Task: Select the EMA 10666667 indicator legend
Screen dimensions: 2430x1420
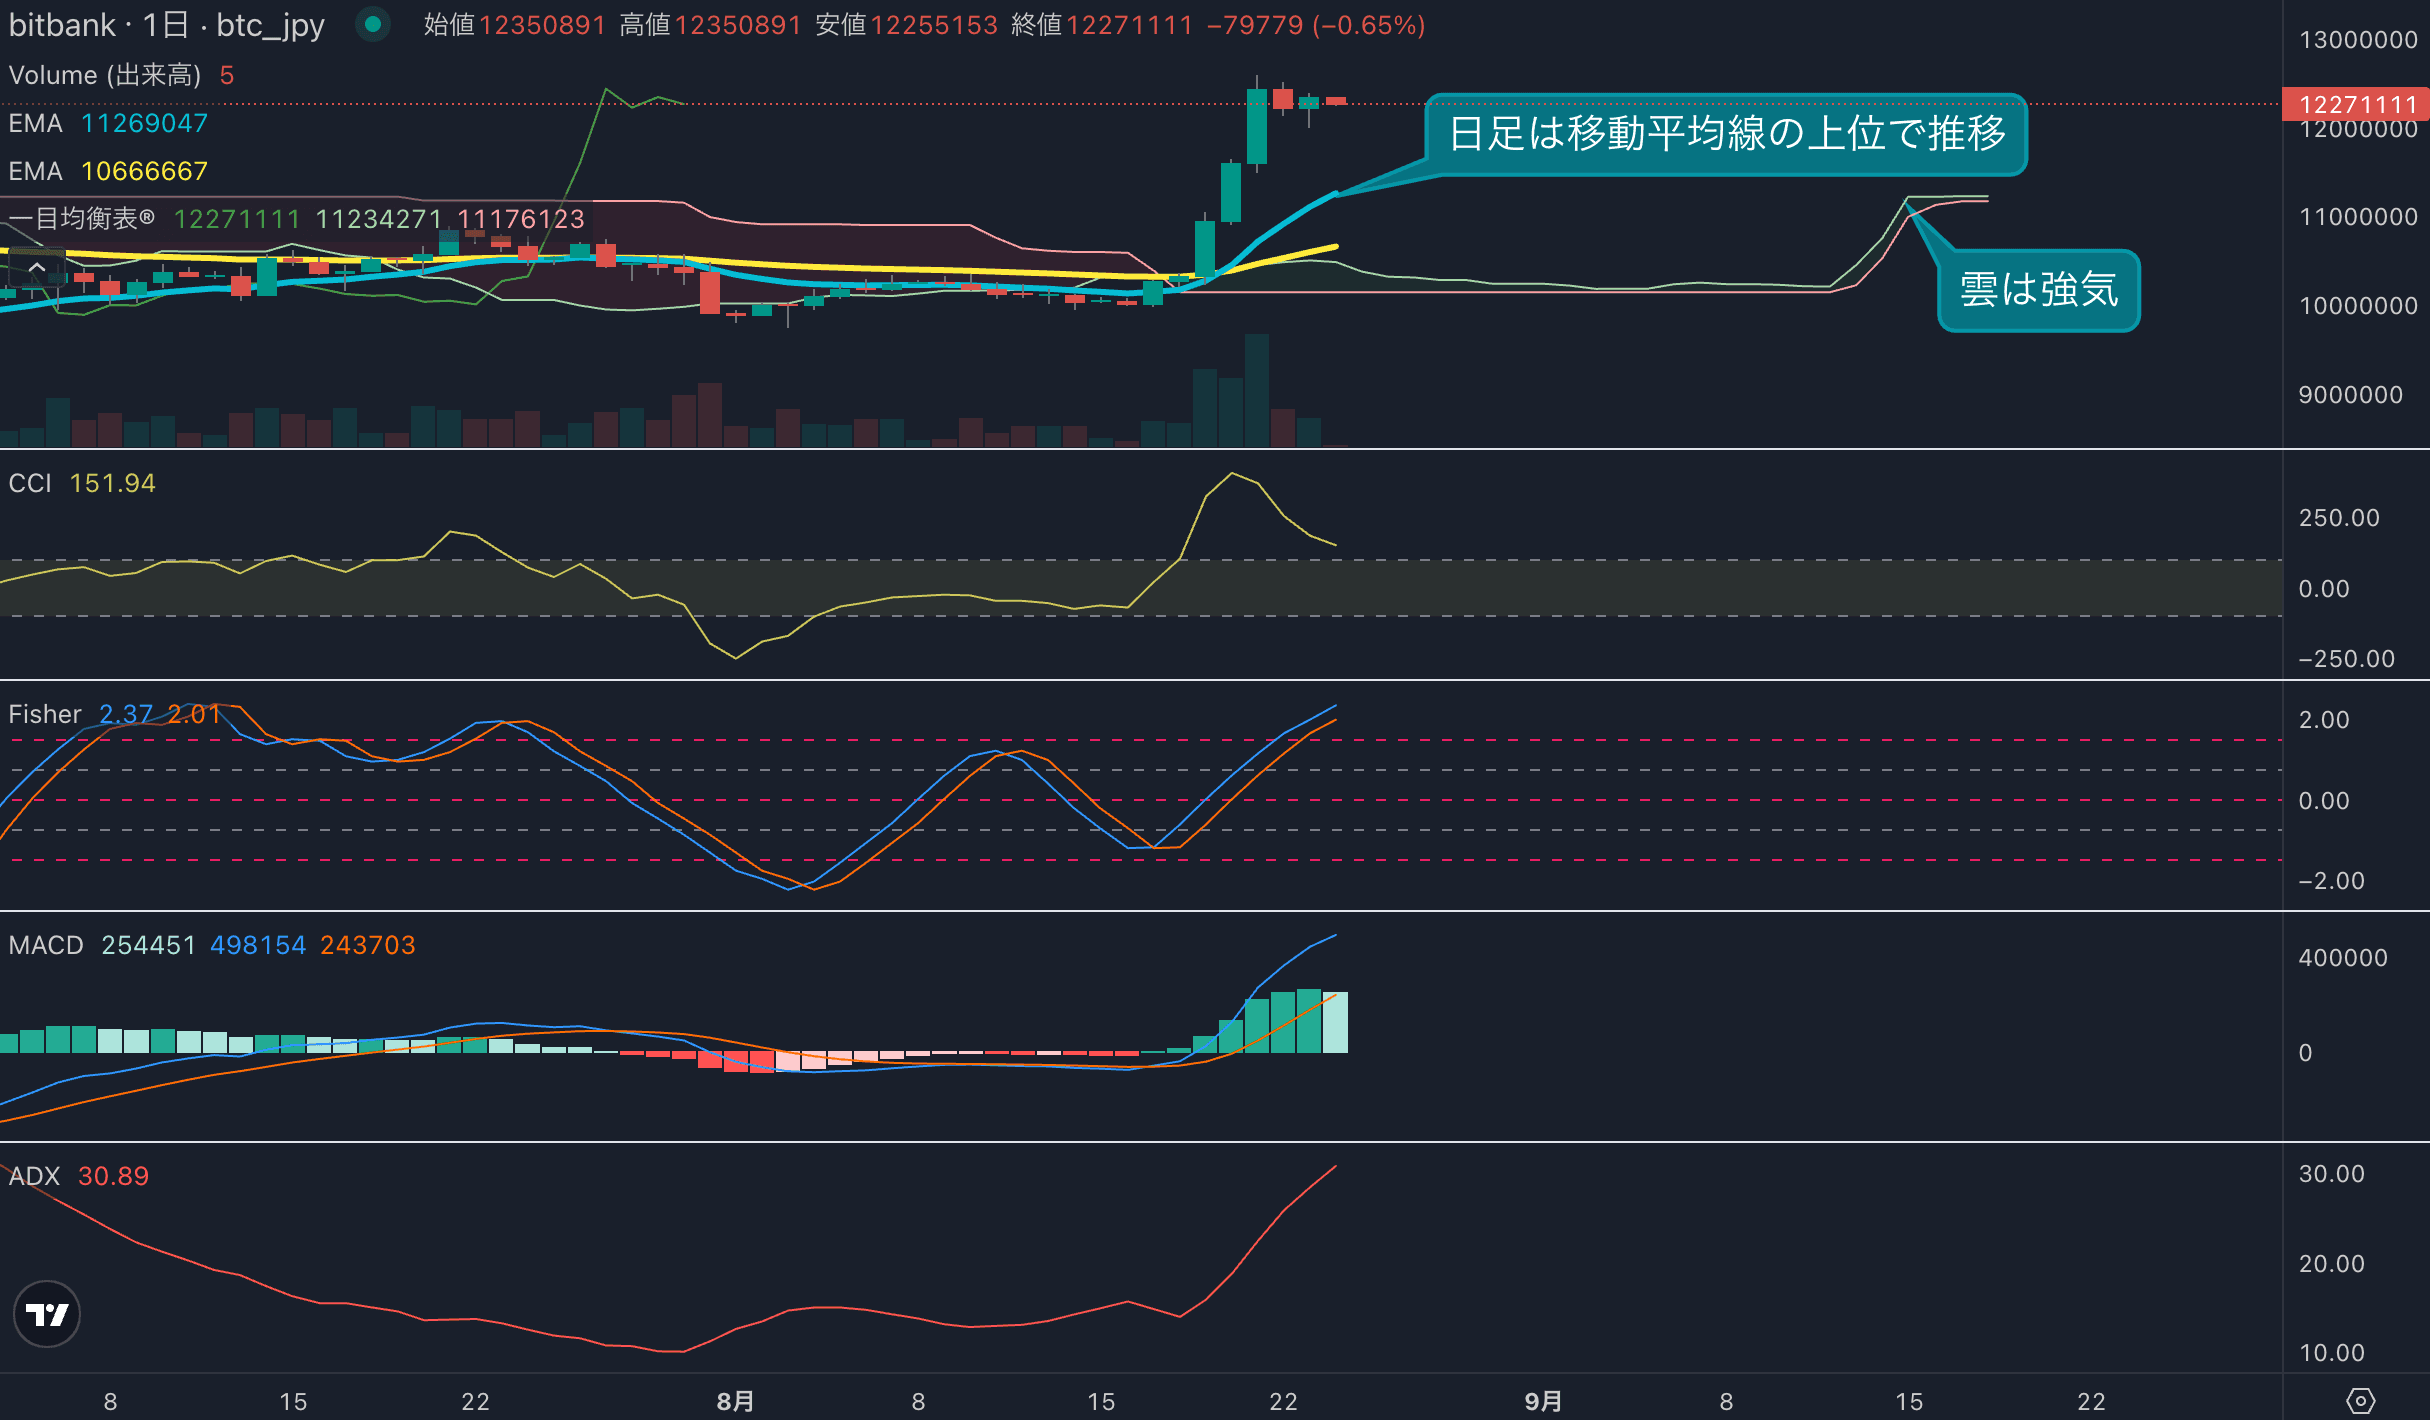Action: point(108,171)
